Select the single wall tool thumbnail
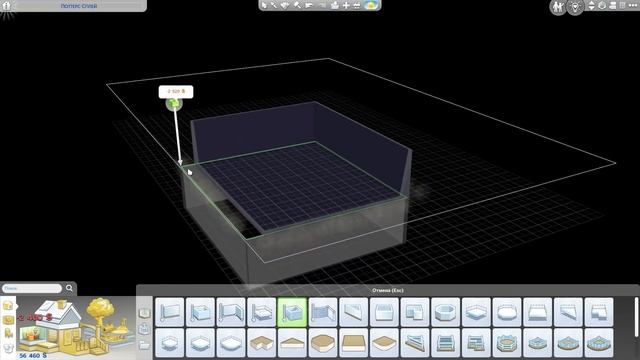640x360 pixels. tap(170, 312)
